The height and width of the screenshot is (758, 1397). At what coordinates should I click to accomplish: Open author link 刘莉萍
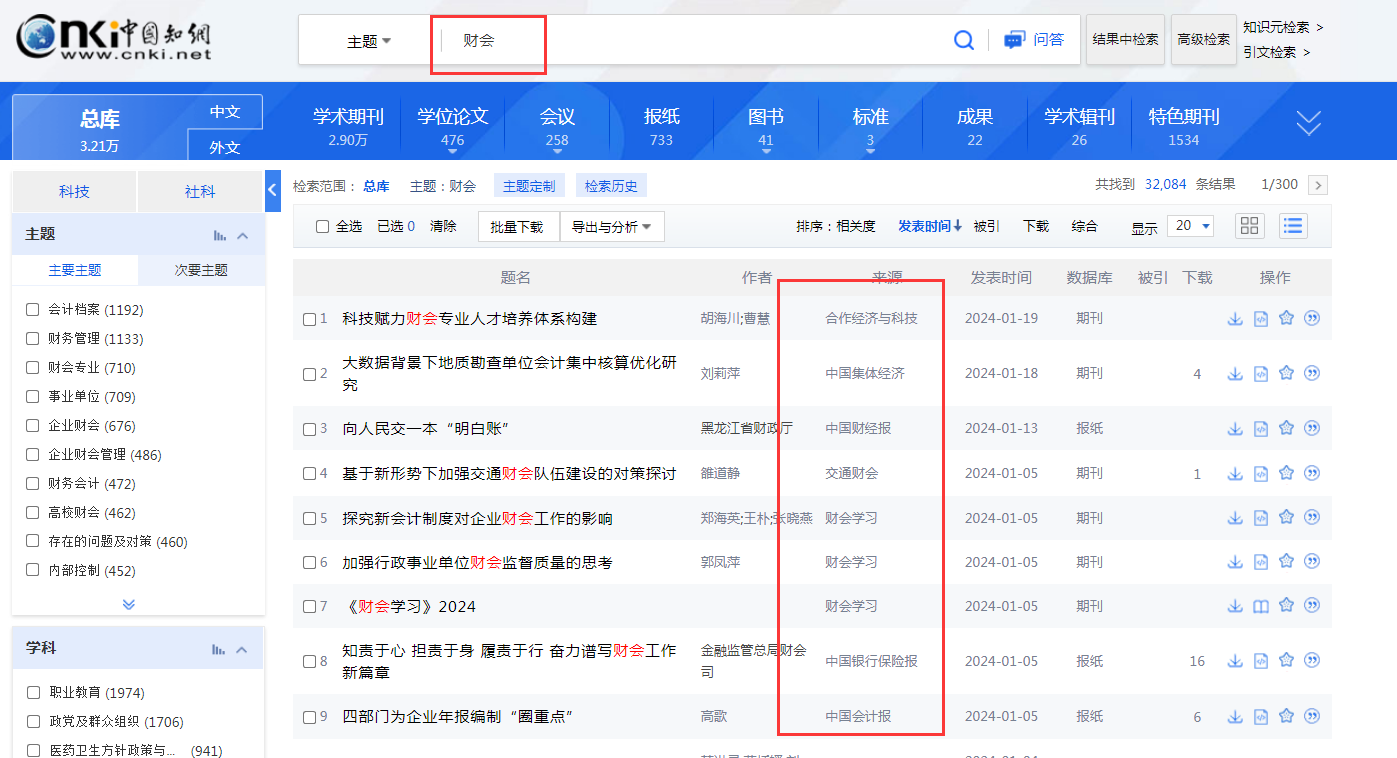[x=720, y=373]
